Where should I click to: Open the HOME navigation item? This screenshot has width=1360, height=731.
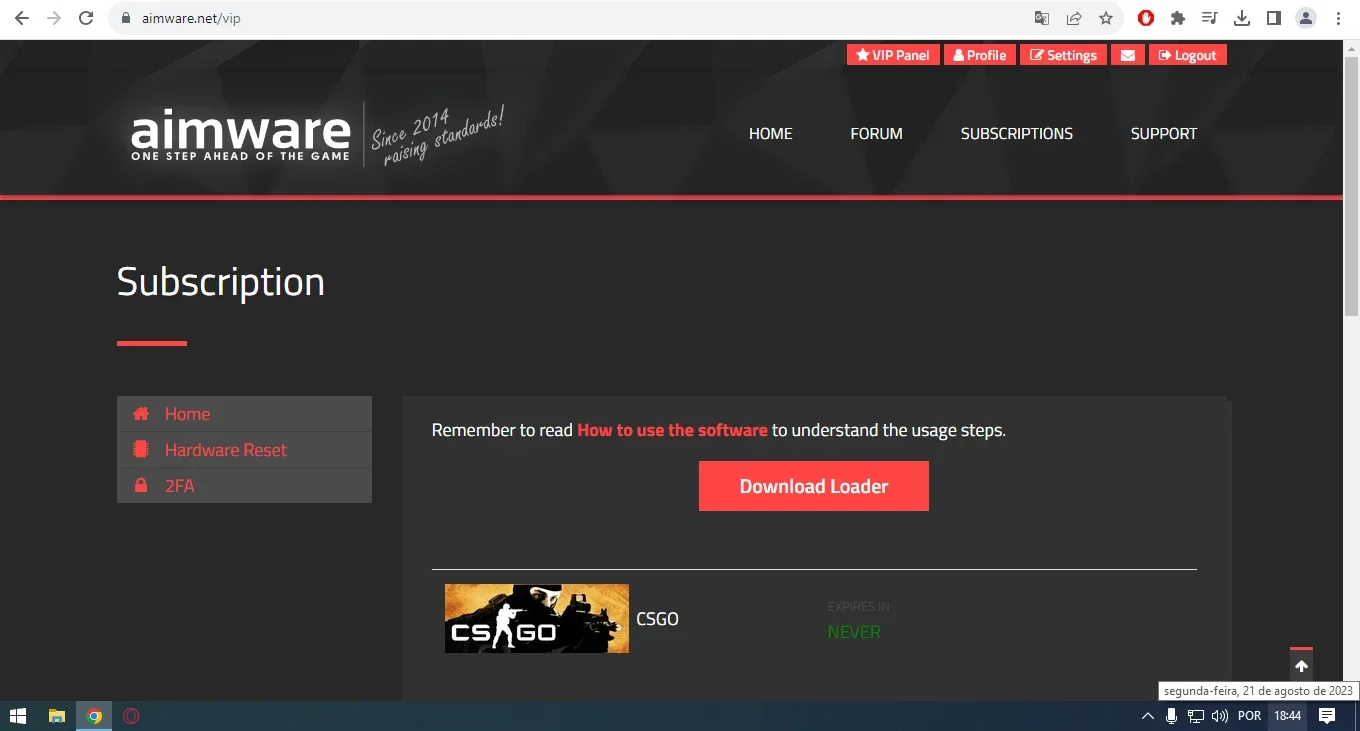[770, 134]
